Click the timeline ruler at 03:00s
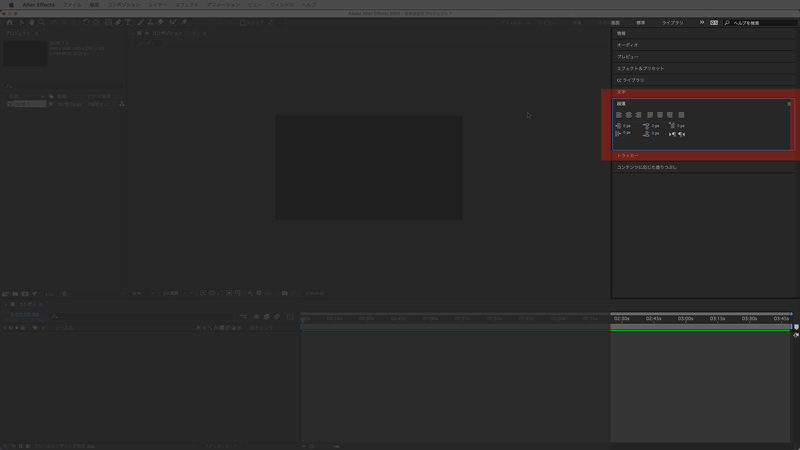800x450 pixels. [685, 318]
